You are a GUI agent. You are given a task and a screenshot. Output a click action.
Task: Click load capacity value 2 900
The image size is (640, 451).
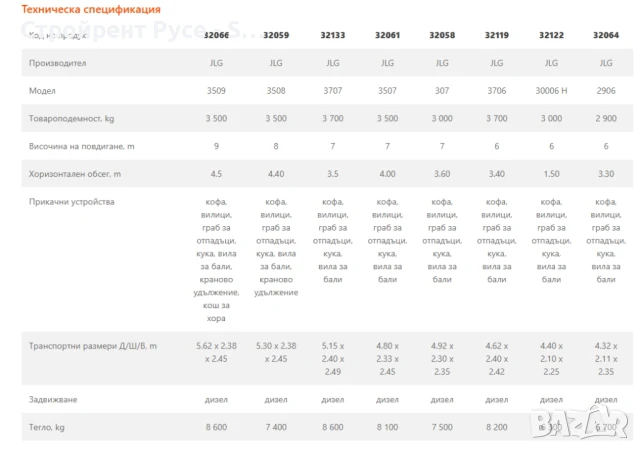pos(606,118)
